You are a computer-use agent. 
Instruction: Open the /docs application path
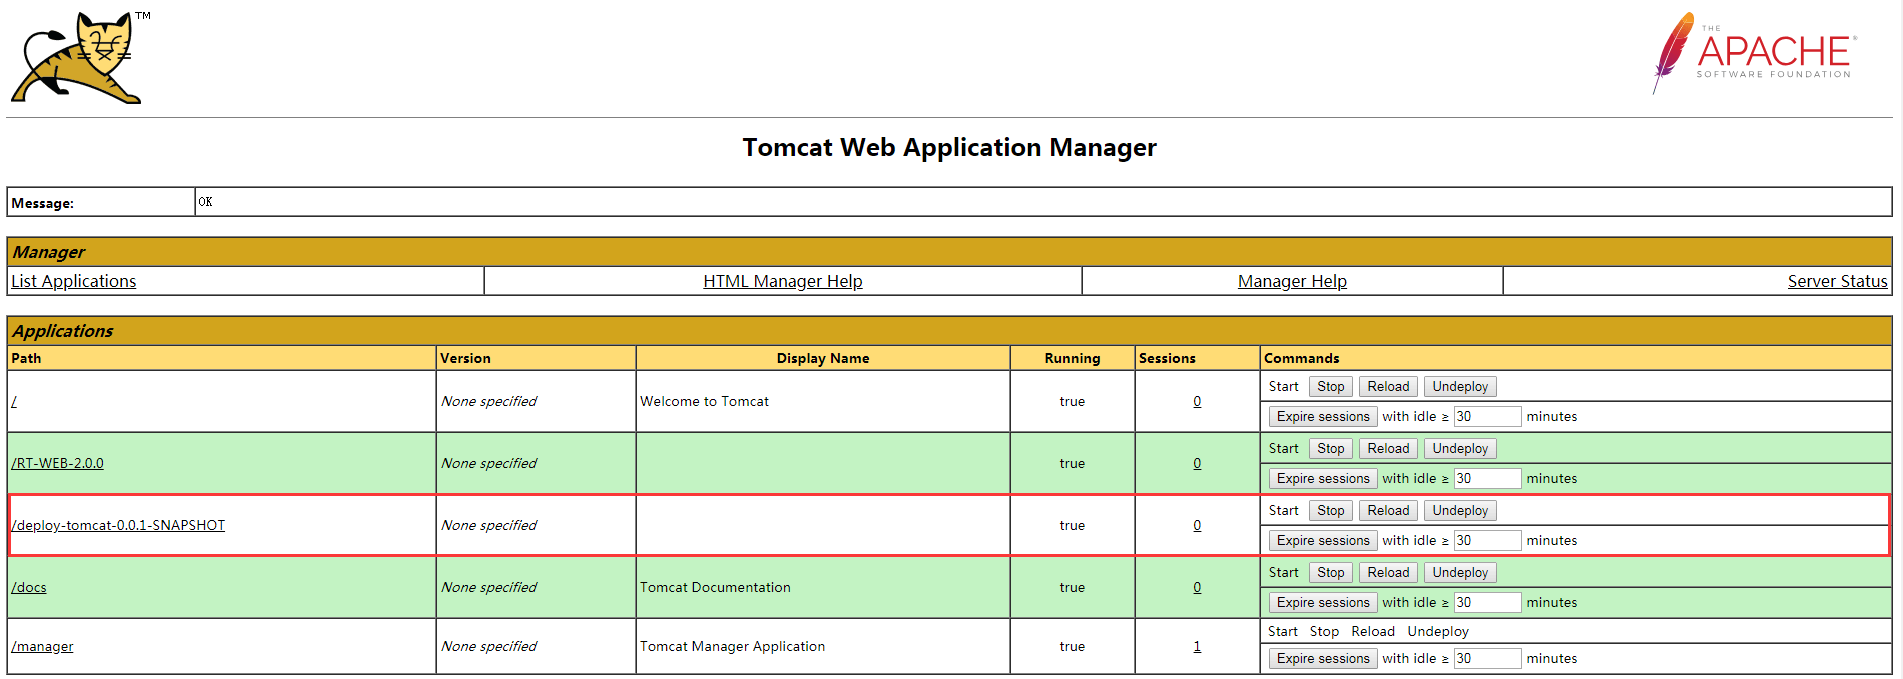[29, 587]
